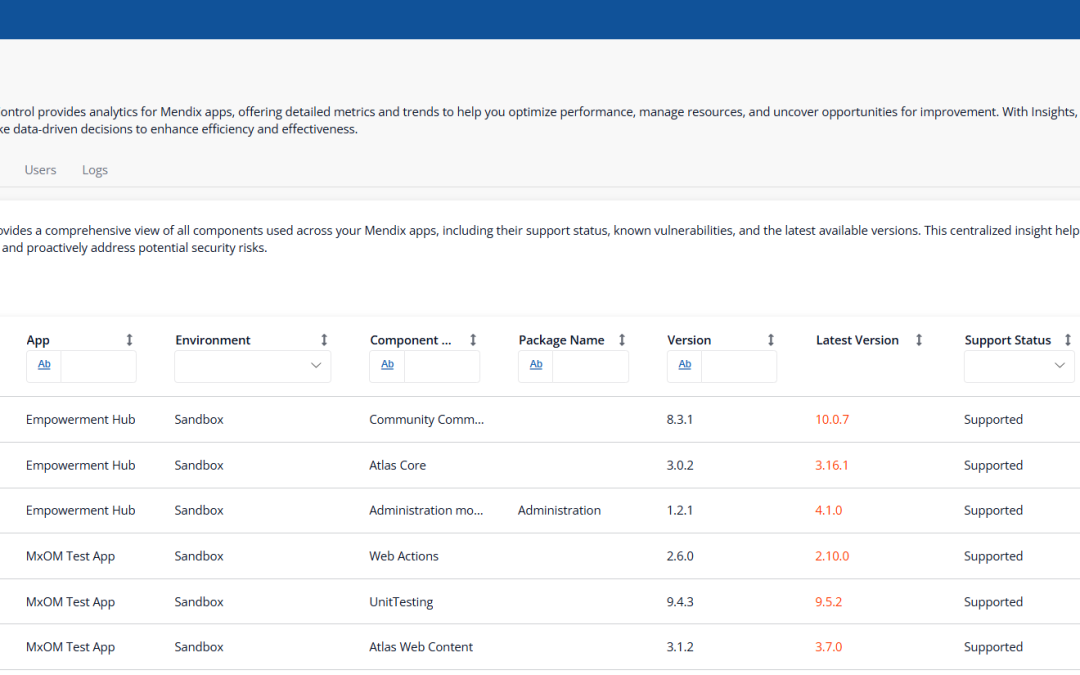The height and width of the screenshot is (675, 1080).
Task: Select the 'Atlas Web Content' component cell
Action: pyautogui.click(x=421, y=647)
